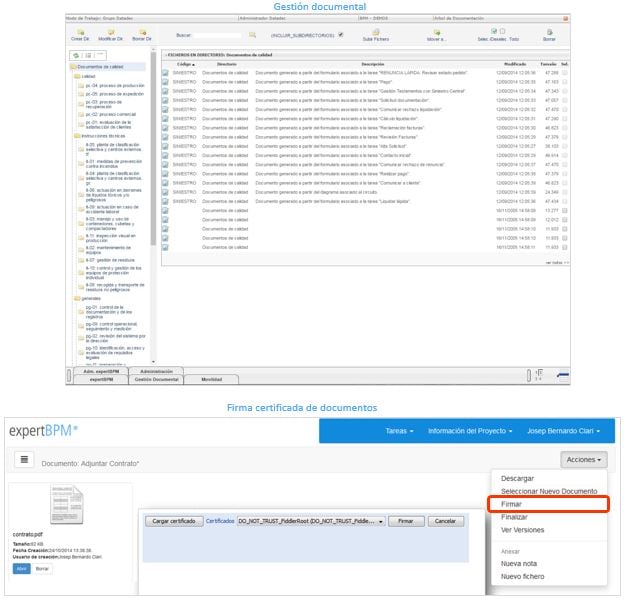Click the refresh icon above the folder tree
624x599 pixels.
pos(76,55)
